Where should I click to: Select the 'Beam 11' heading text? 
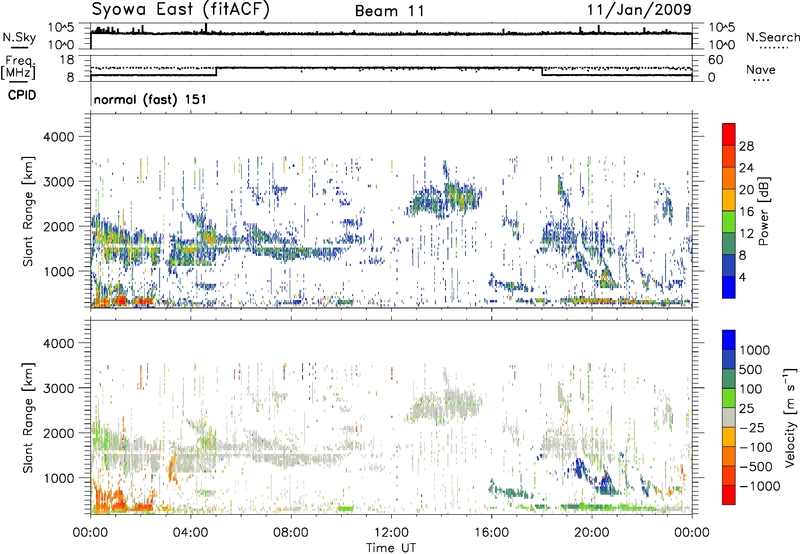(390, 11)
